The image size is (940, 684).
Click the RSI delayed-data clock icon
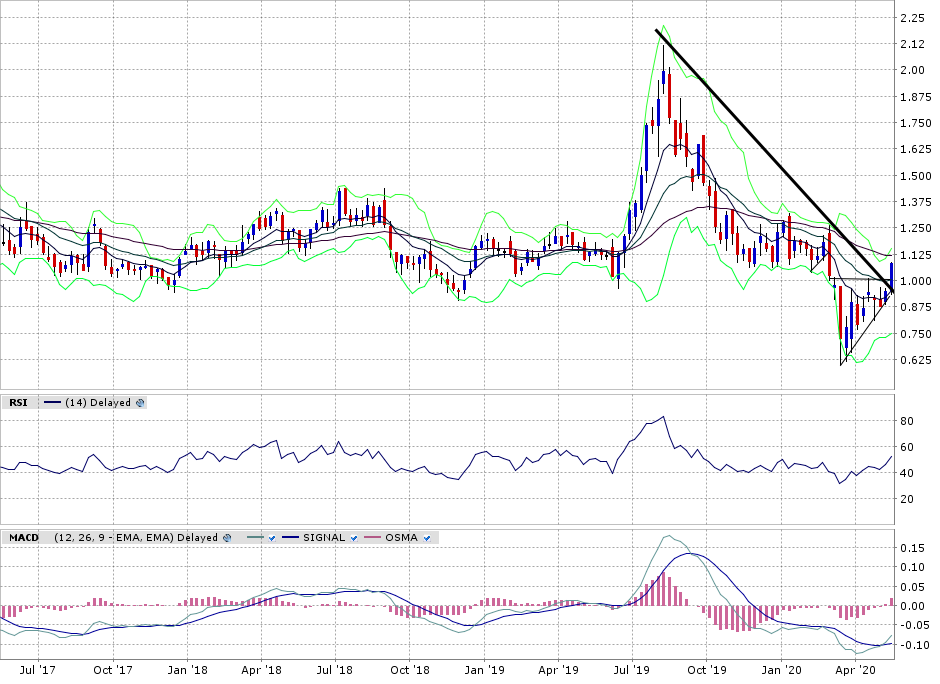click(140, 403)
